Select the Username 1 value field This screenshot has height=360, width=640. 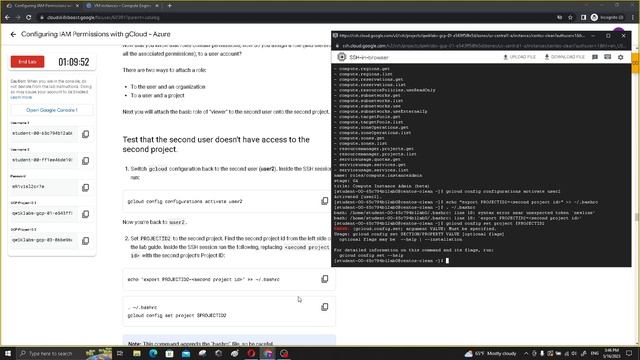(43, 133)
